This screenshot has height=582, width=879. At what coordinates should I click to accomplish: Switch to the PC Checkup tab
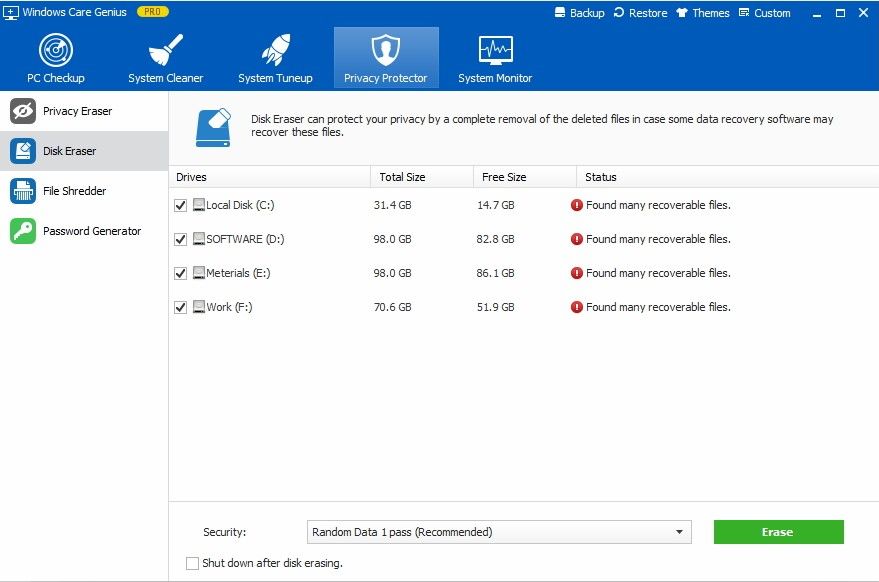pos(56,57)
